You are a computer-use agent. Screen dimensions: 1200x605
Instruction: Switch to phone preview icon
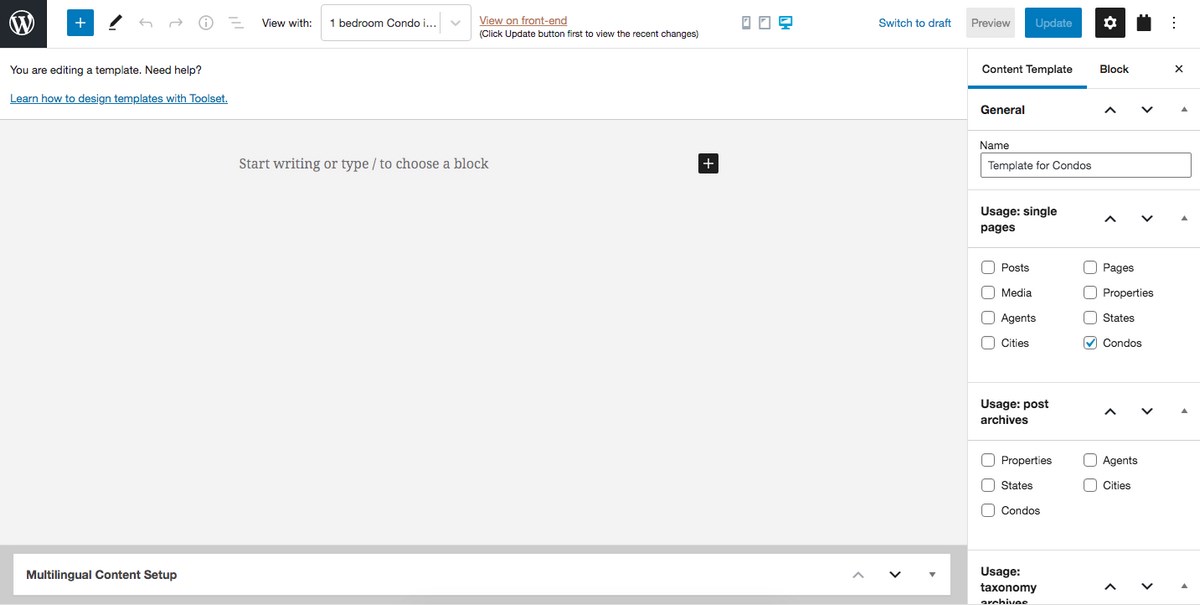coord(746,23)
